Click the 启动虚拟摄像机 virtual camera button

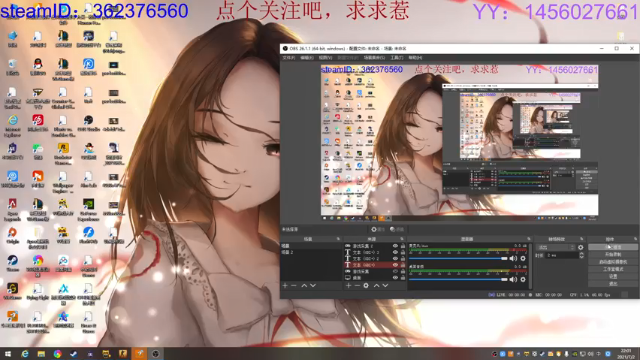613,262
